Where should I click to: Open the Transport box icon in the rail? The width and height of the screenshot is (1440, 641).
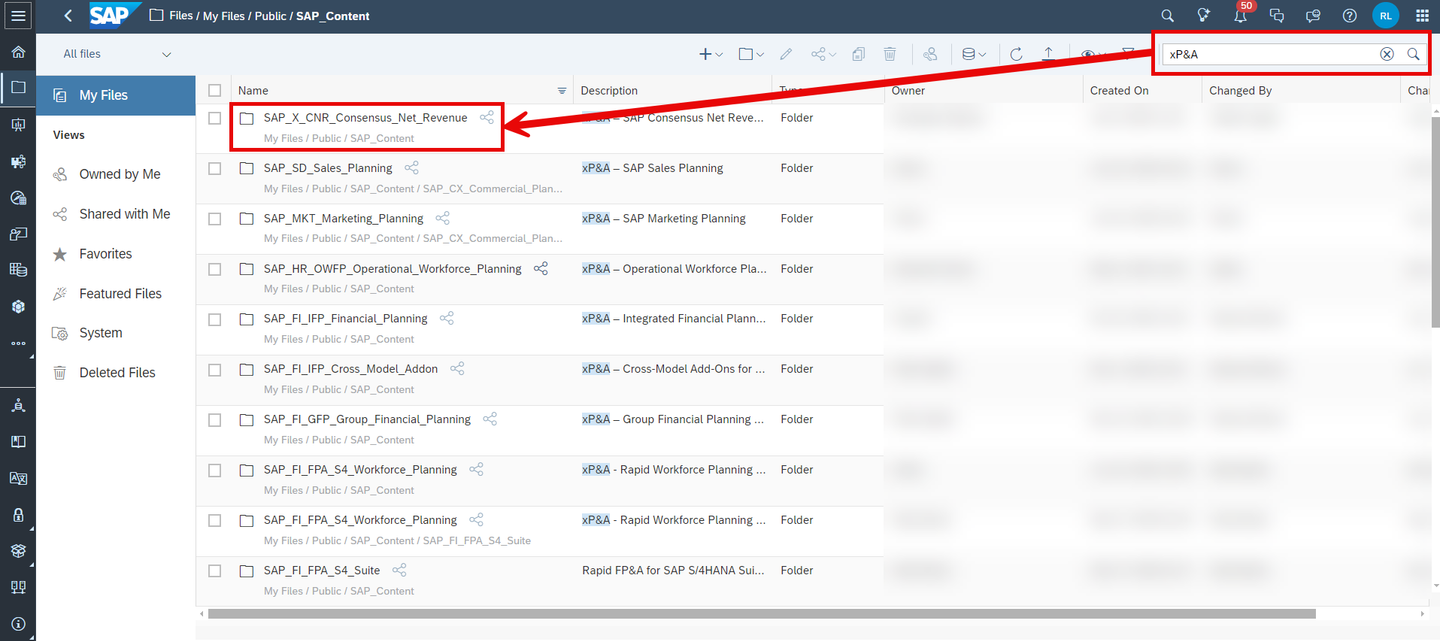(x=18, y=550)
